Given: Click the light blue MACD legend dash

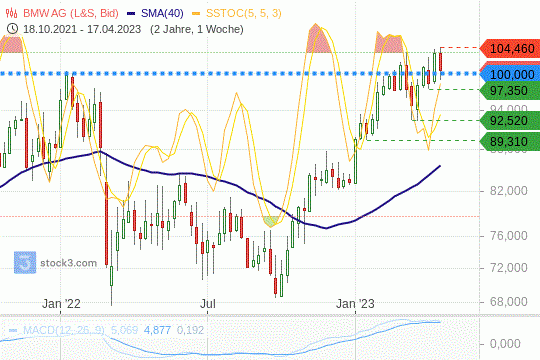Looking at the screenshot, I should pyautogui.click(x=13, y=330).
